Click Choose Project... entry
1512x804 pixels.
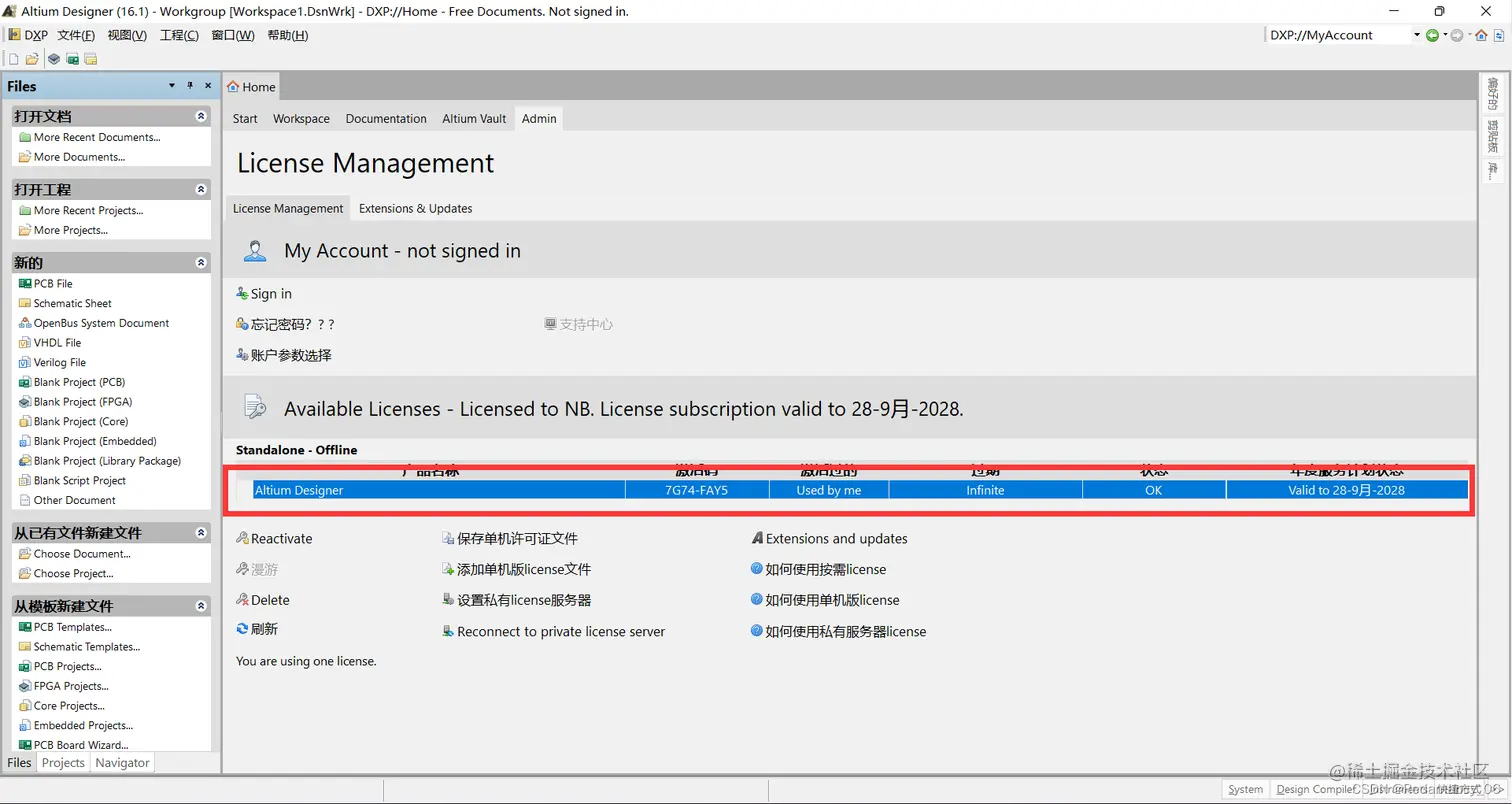pyautogui.click(x=66, y=573)
